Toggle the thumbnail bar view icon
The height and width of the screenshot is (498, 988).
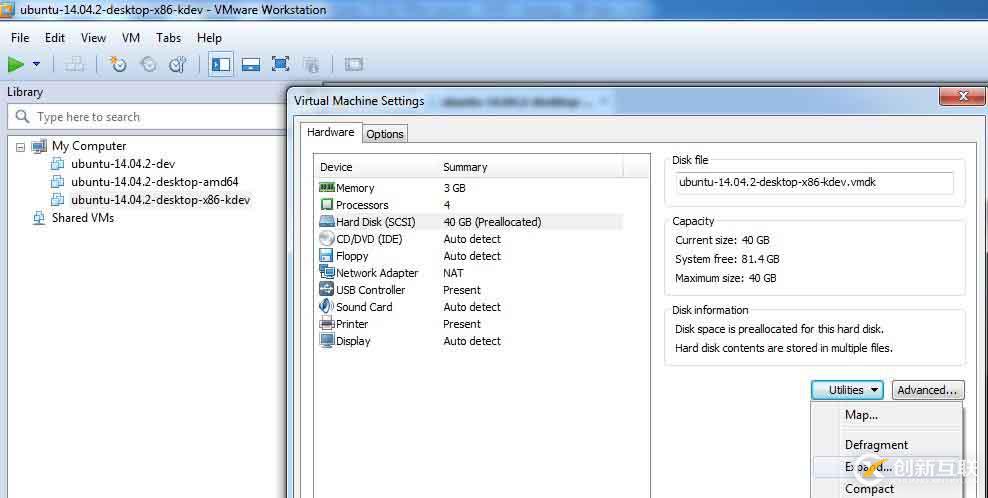coord(251,64)
